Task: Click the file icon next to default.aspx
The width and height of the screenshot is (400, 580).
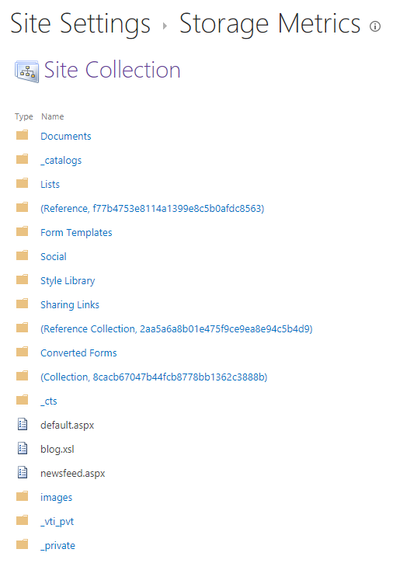Action: click(23, 424)
